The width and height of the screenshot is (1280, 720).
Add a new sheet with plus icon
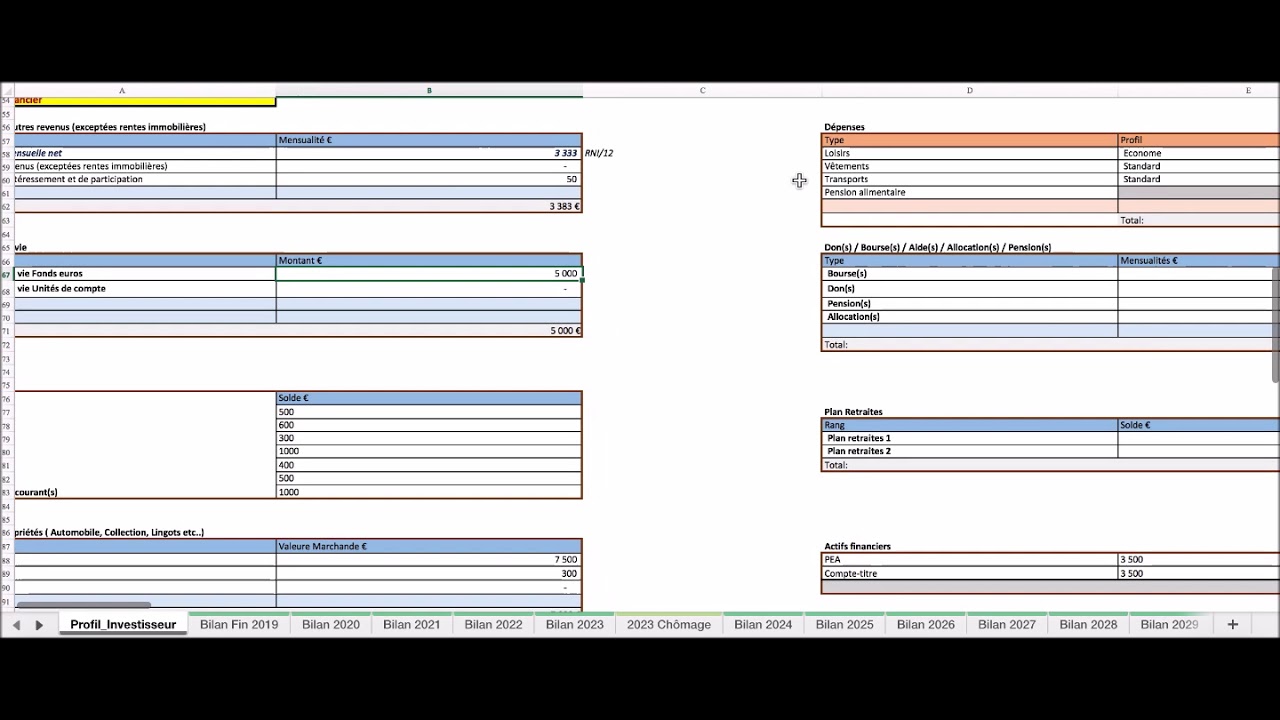pyautogui.click(x=1232, y=624)
